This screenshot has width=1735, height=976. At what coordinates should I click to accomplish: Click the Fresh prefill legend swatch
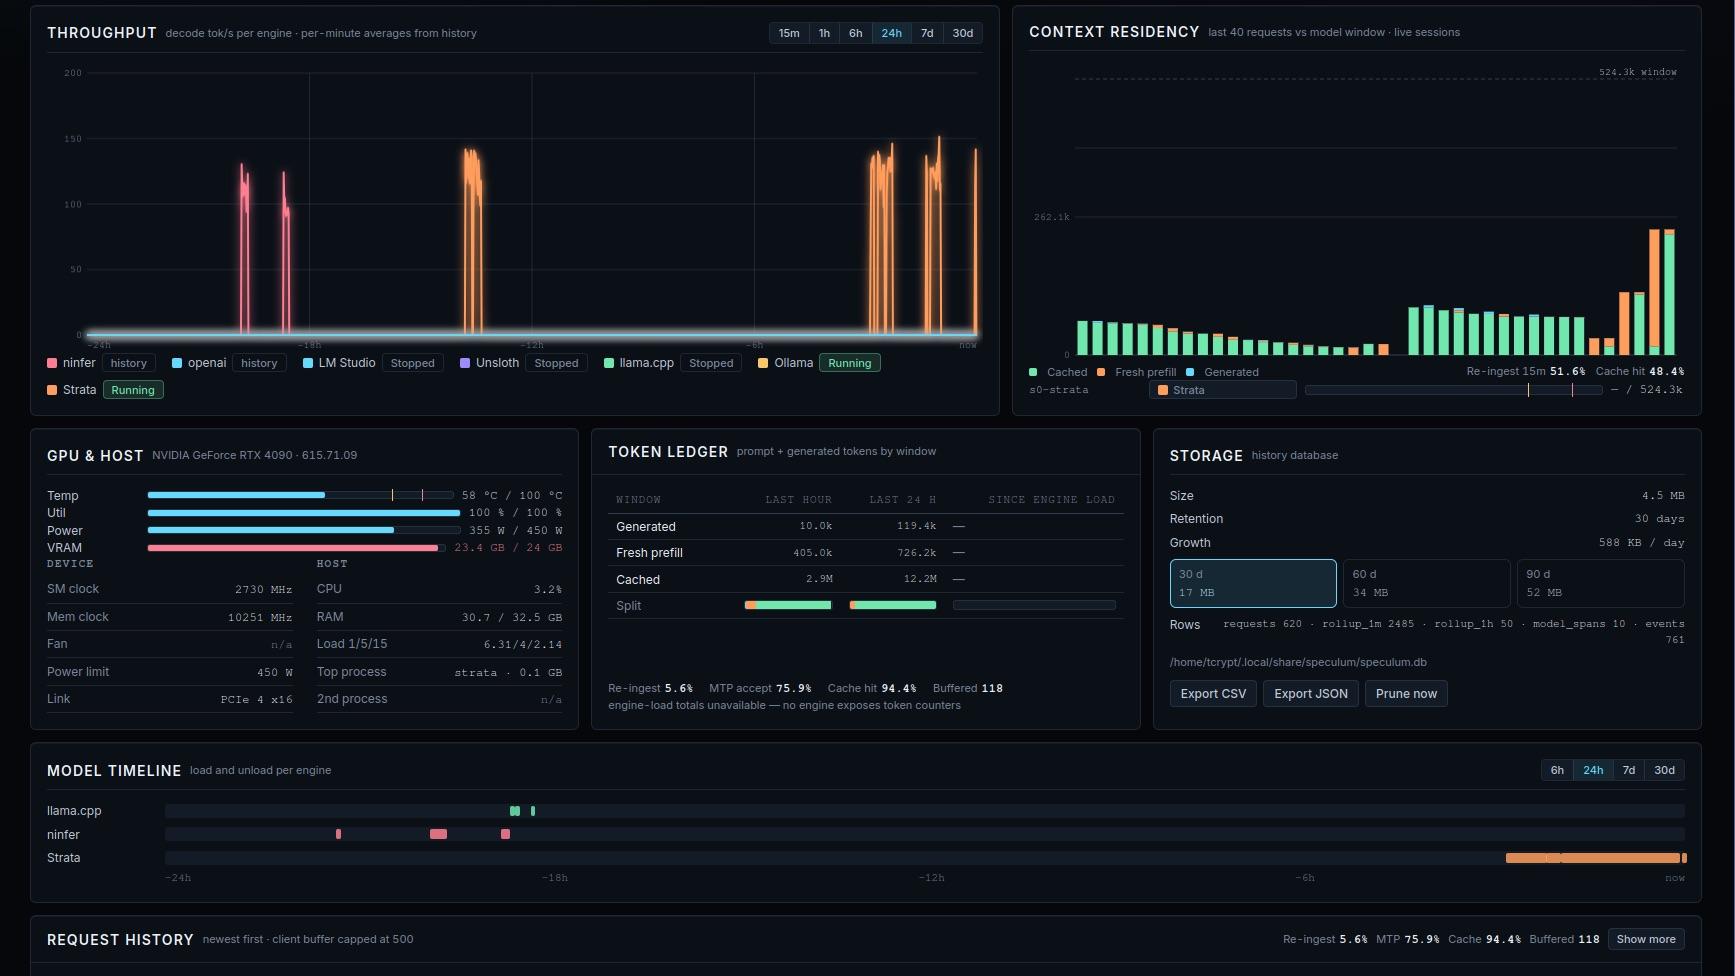(x=1101, y=372)
